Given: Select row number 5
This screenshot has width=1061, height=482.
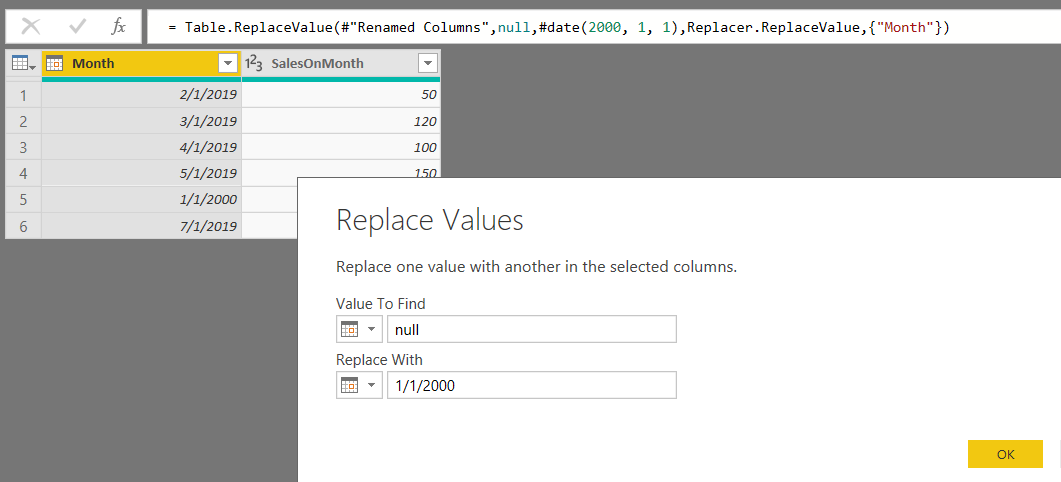Looking at the screenshot, I should click(24, 200).
